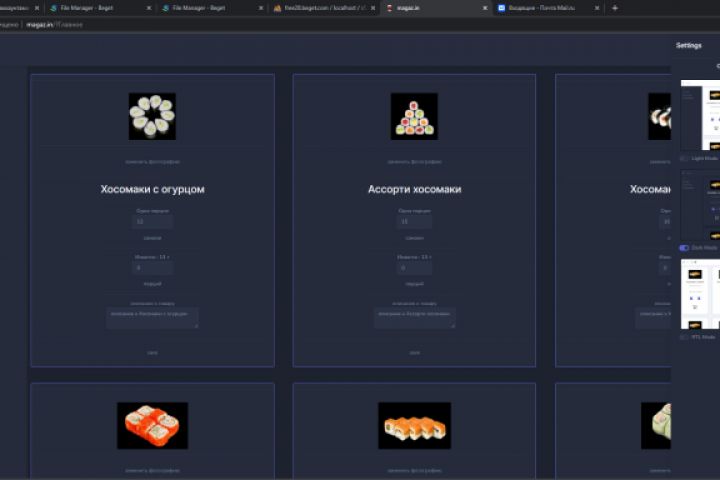Select the Dark Mode preview thumbnail
This screenshot has height=480, width=720.
pos(700,204)
